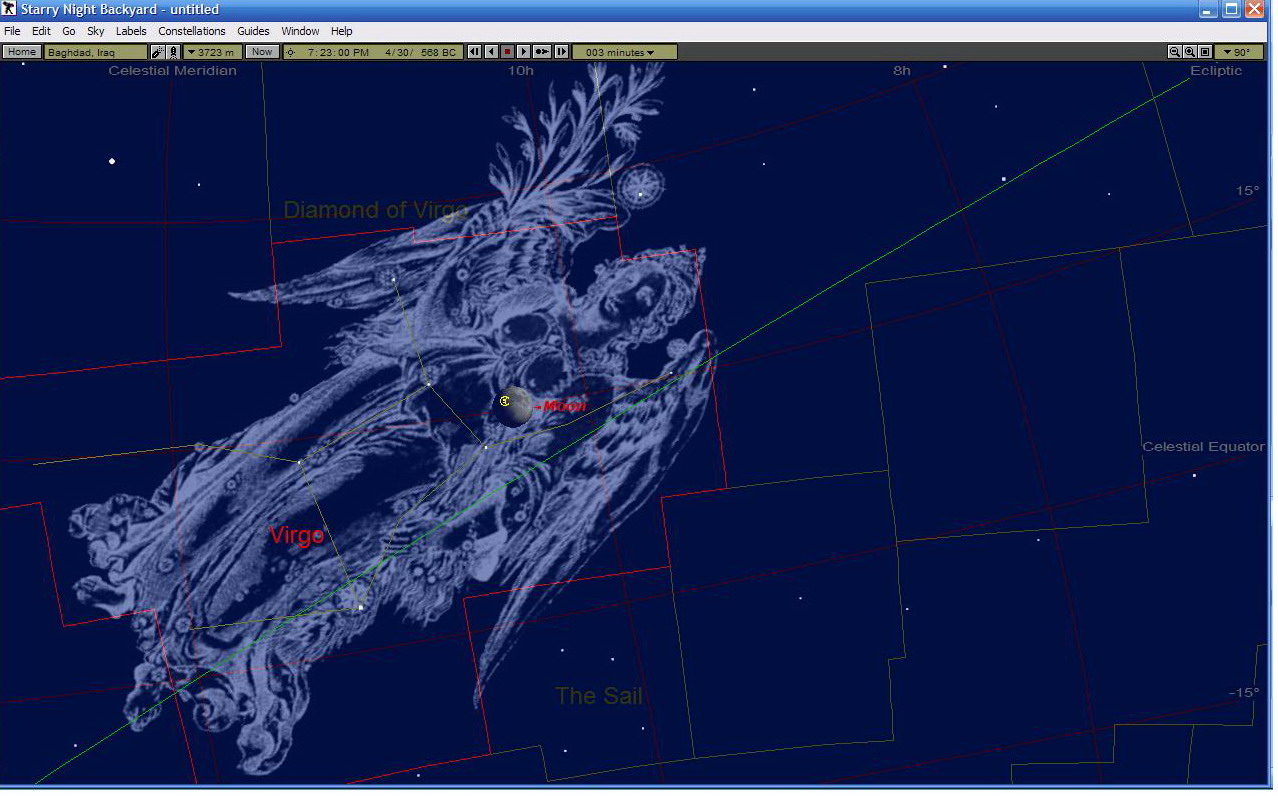This screenshot has height=796, width=1278.
Task: Click the real-time flow button
Action: (x=542, y=52)
